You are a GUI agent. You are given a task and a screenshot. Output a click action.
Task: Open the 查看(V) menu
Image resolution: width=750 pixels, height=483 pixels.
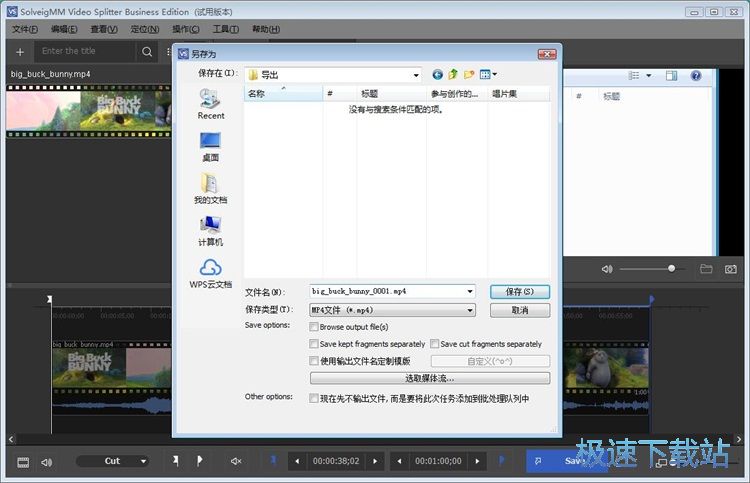(104, 29)
